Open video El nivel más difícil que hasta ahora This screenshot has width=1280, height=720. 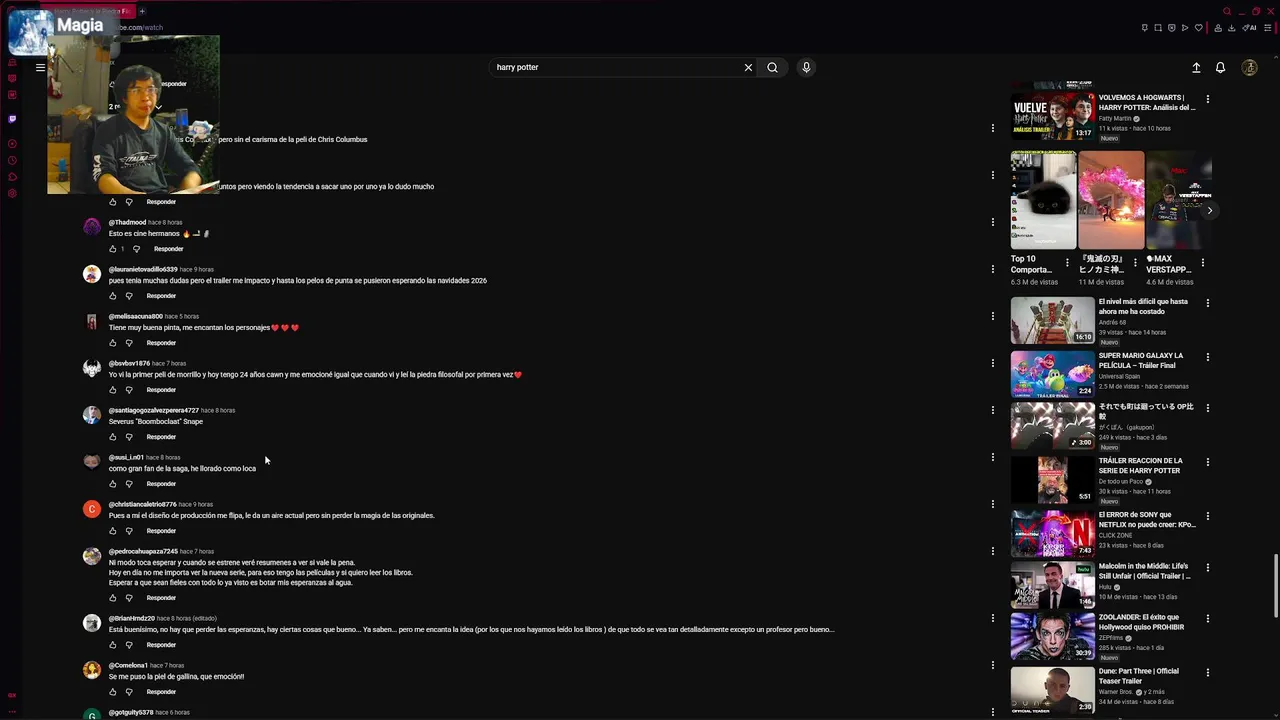tap(1143, 306)
